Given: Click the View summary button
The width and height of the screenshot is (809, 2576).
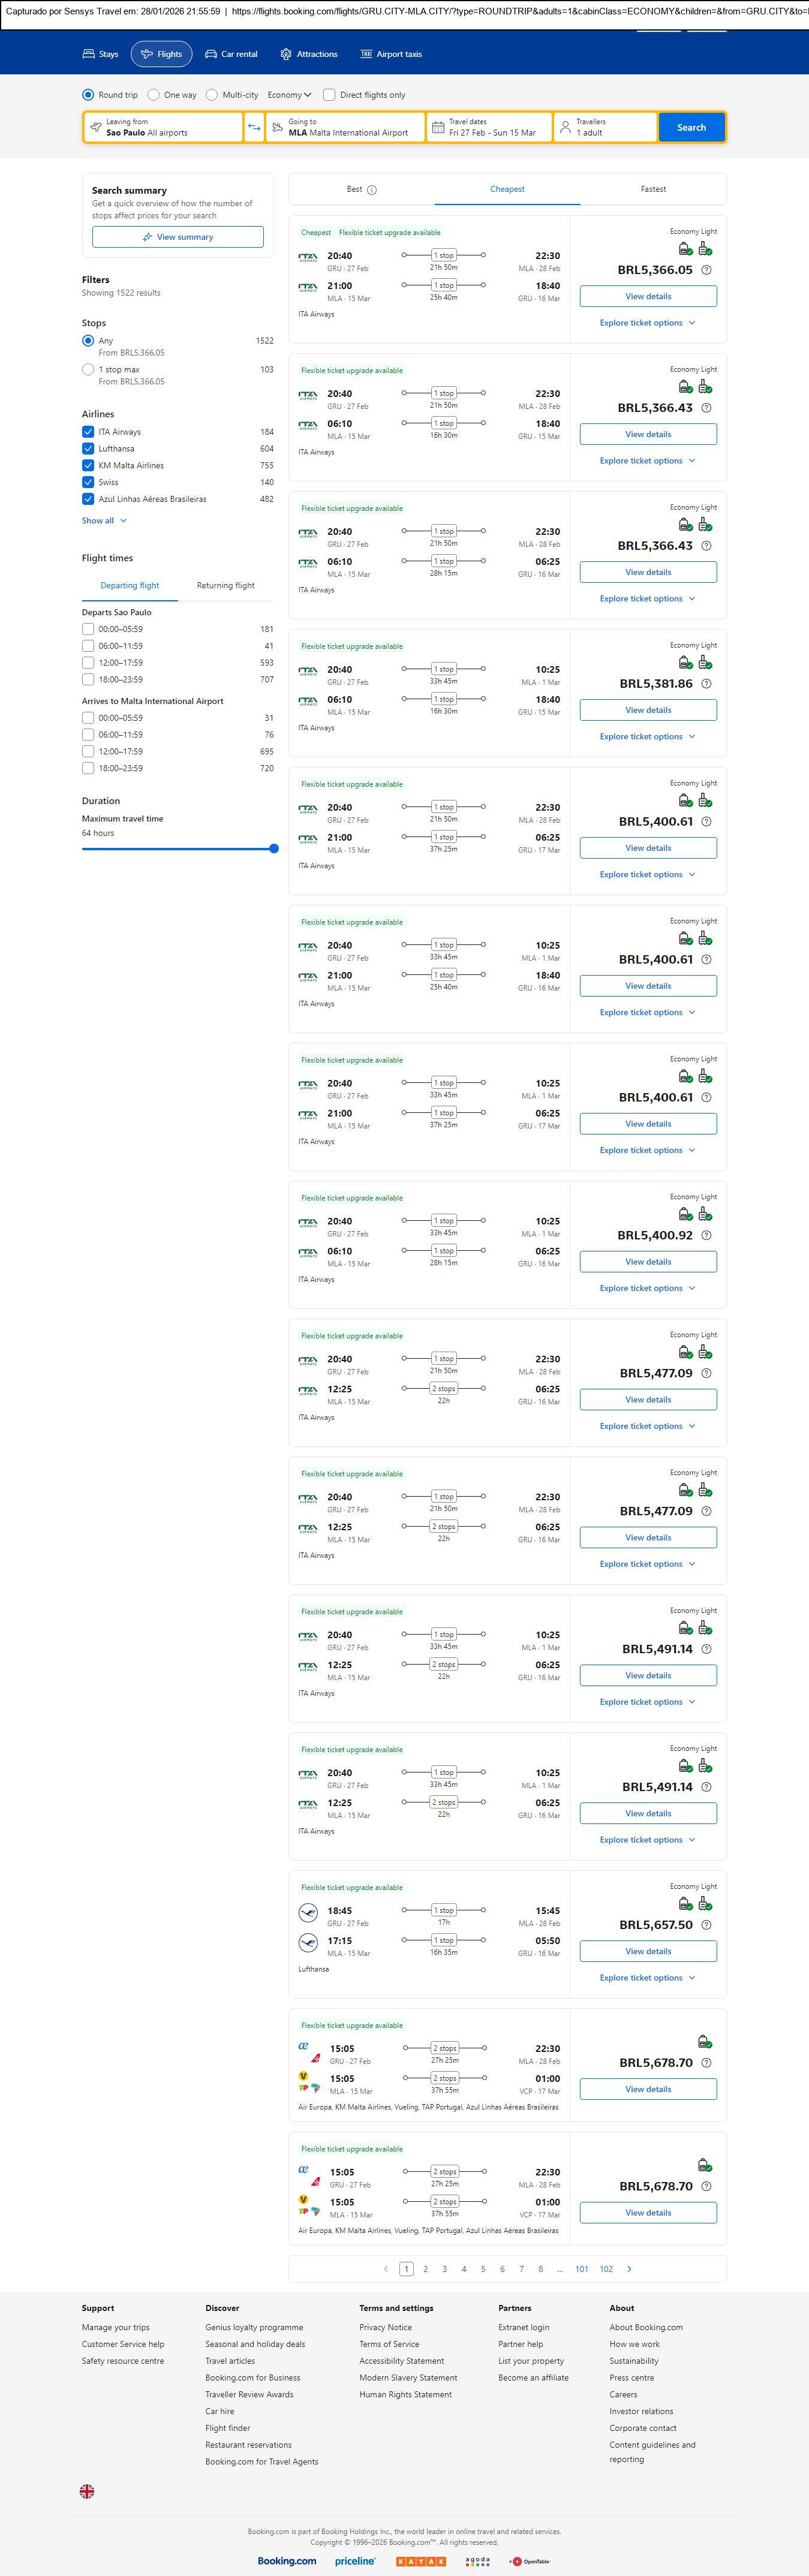Looking at the screenshot, I should pyautogui.click(x=178, y=237).
